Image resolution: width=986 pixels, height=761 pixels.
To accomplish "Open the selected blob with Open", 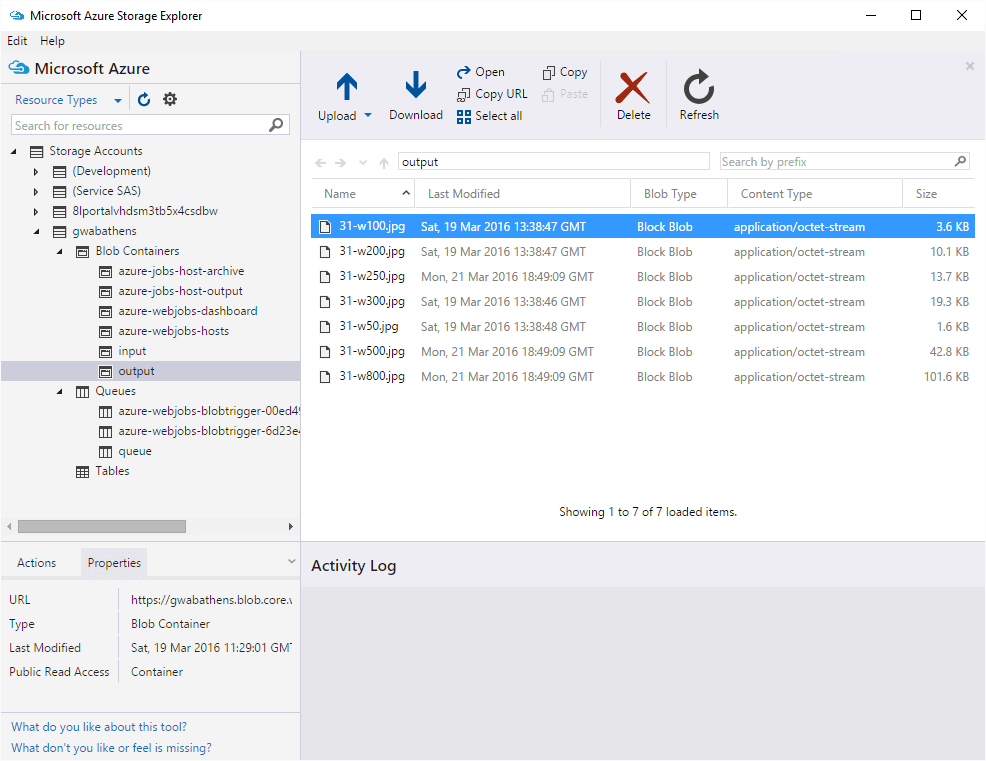I will (x=481, y=72).
